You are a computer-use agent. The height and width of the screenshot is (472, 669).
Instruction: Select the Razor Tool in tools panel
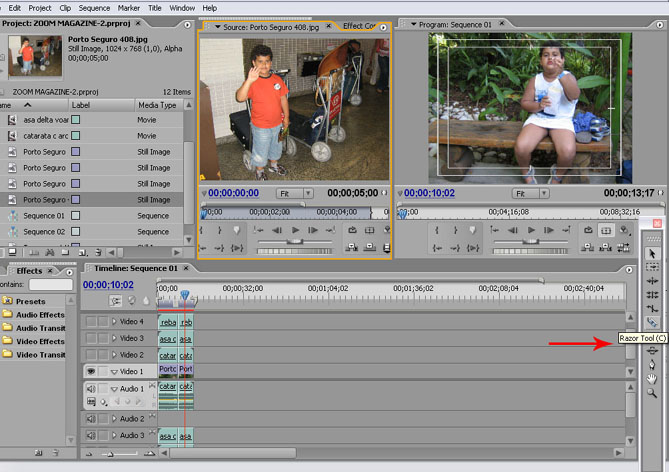[653, 322]
